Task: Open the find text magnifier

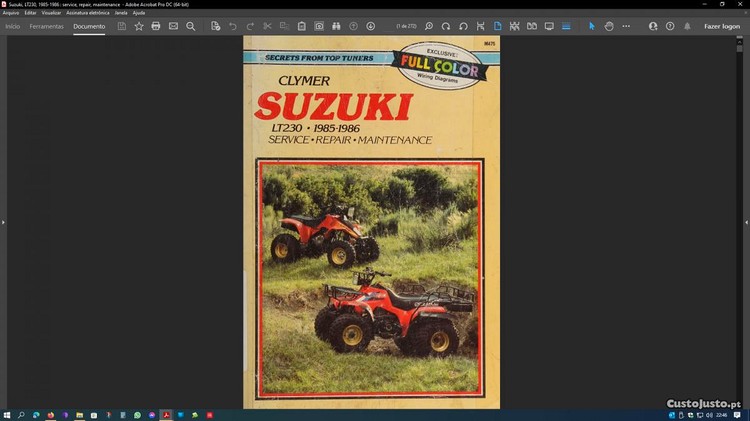Action: [191, 26]
